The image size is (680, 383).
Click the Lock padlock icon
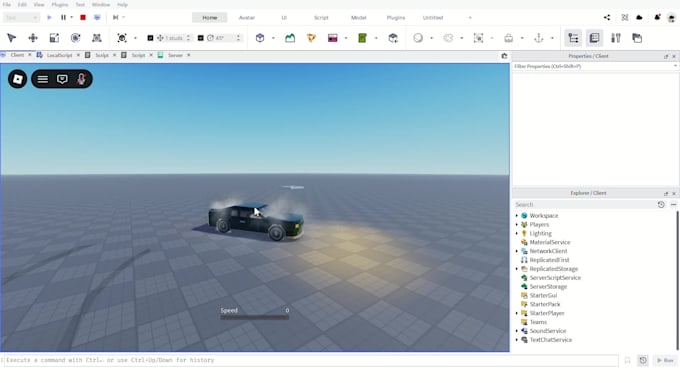pyautogui.click(x=508, y=38)
